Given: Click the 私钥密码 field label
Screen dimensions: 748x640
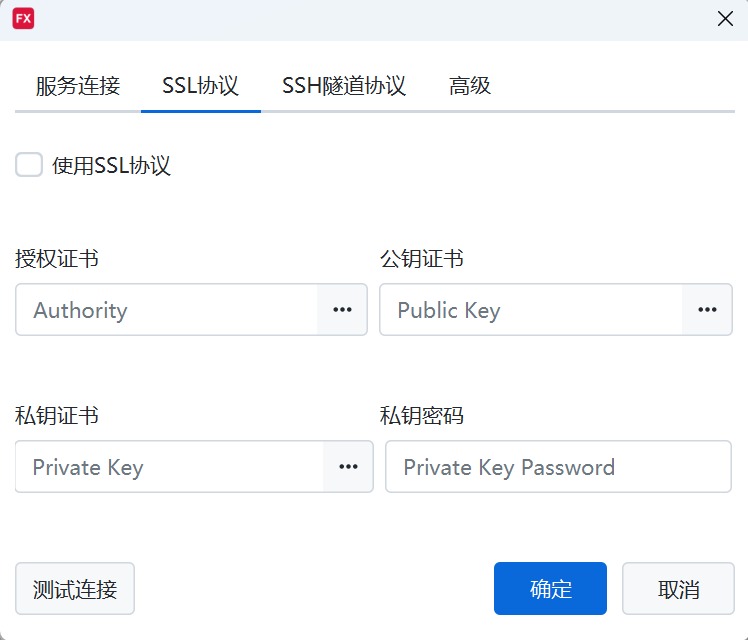Looking at the screenshot, I should (x=422, y=416).
